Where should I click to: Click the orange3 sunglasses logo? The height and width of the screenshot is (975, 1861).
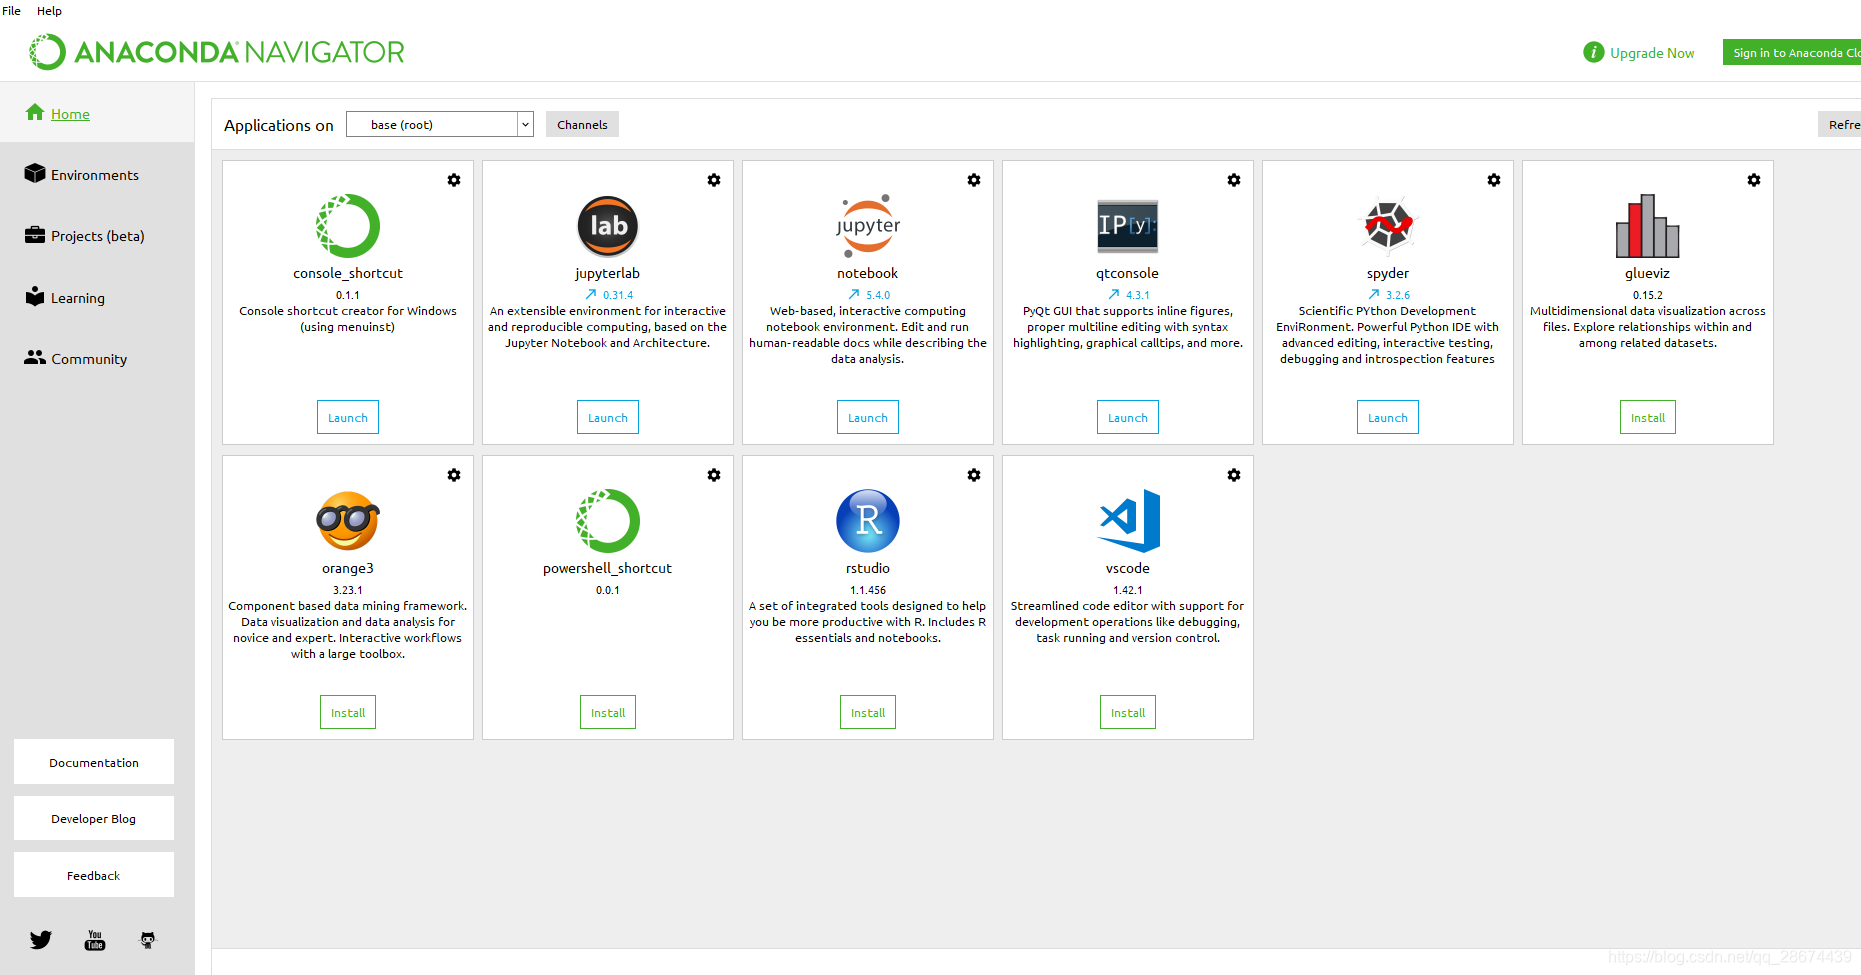pyautogui.click(x=348, y=521)
